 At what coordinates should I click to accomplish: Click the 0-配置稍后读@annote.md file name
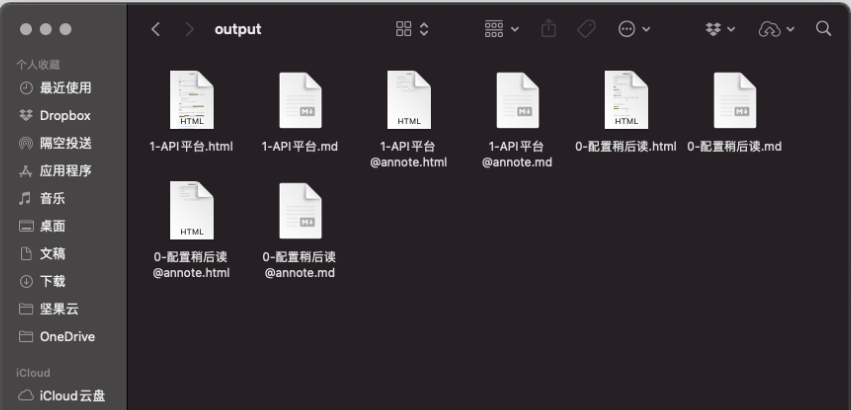point(300,264)
